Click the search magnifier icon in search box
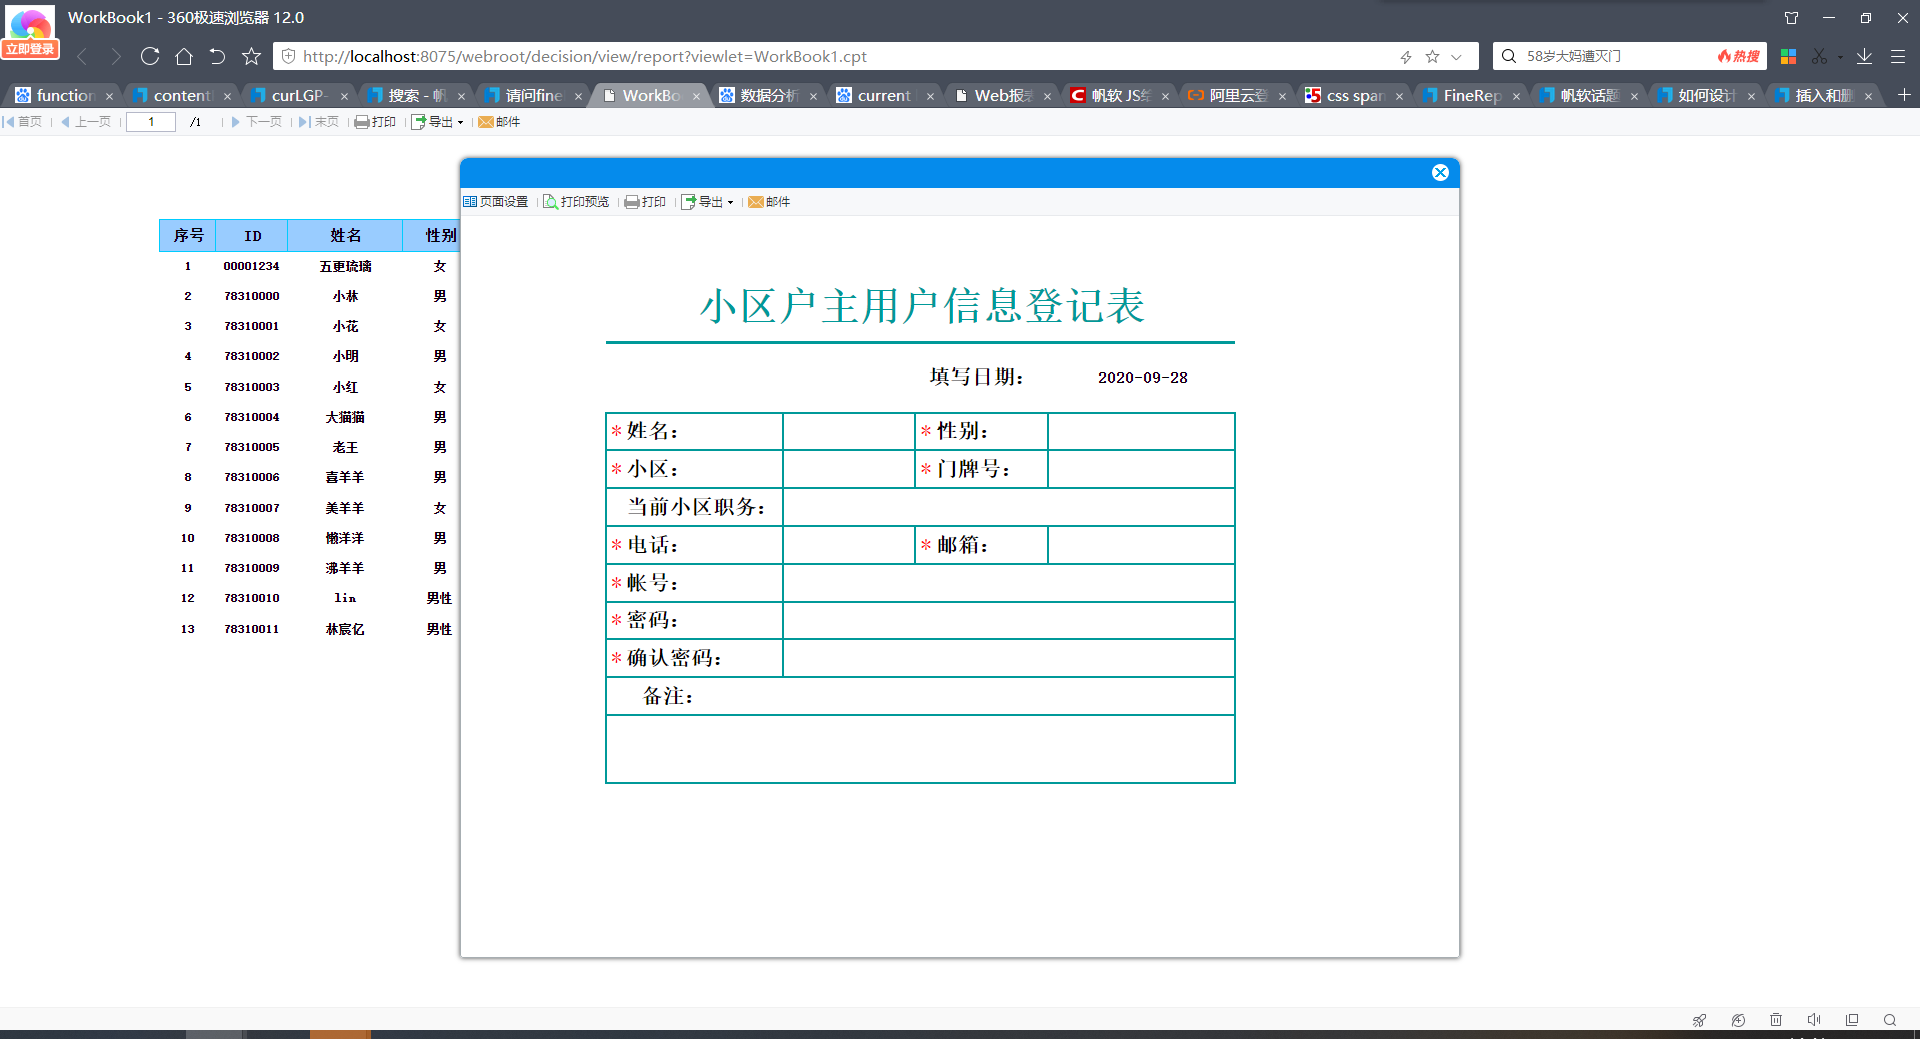The width and height of the screenshot is (1920, 1039). pos(1509,56)
